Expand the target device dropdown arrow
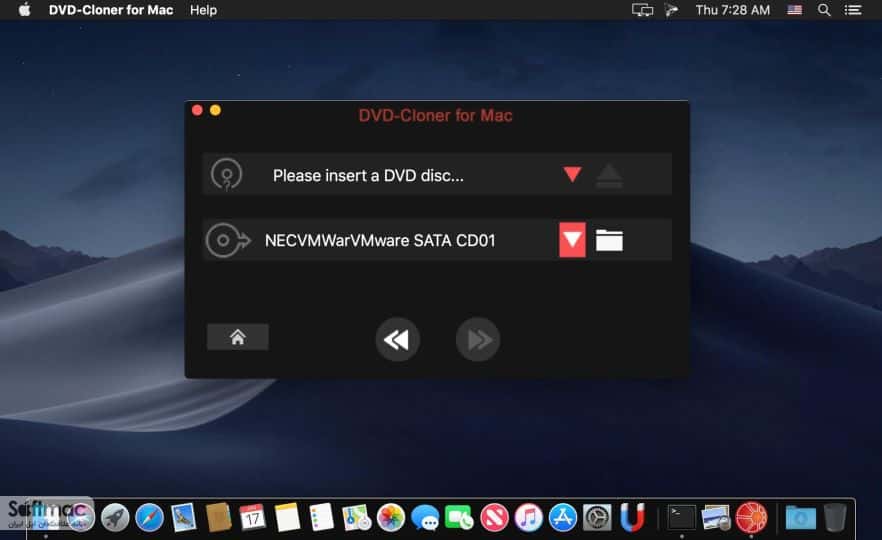882x540 pixels. coord(572,240)
